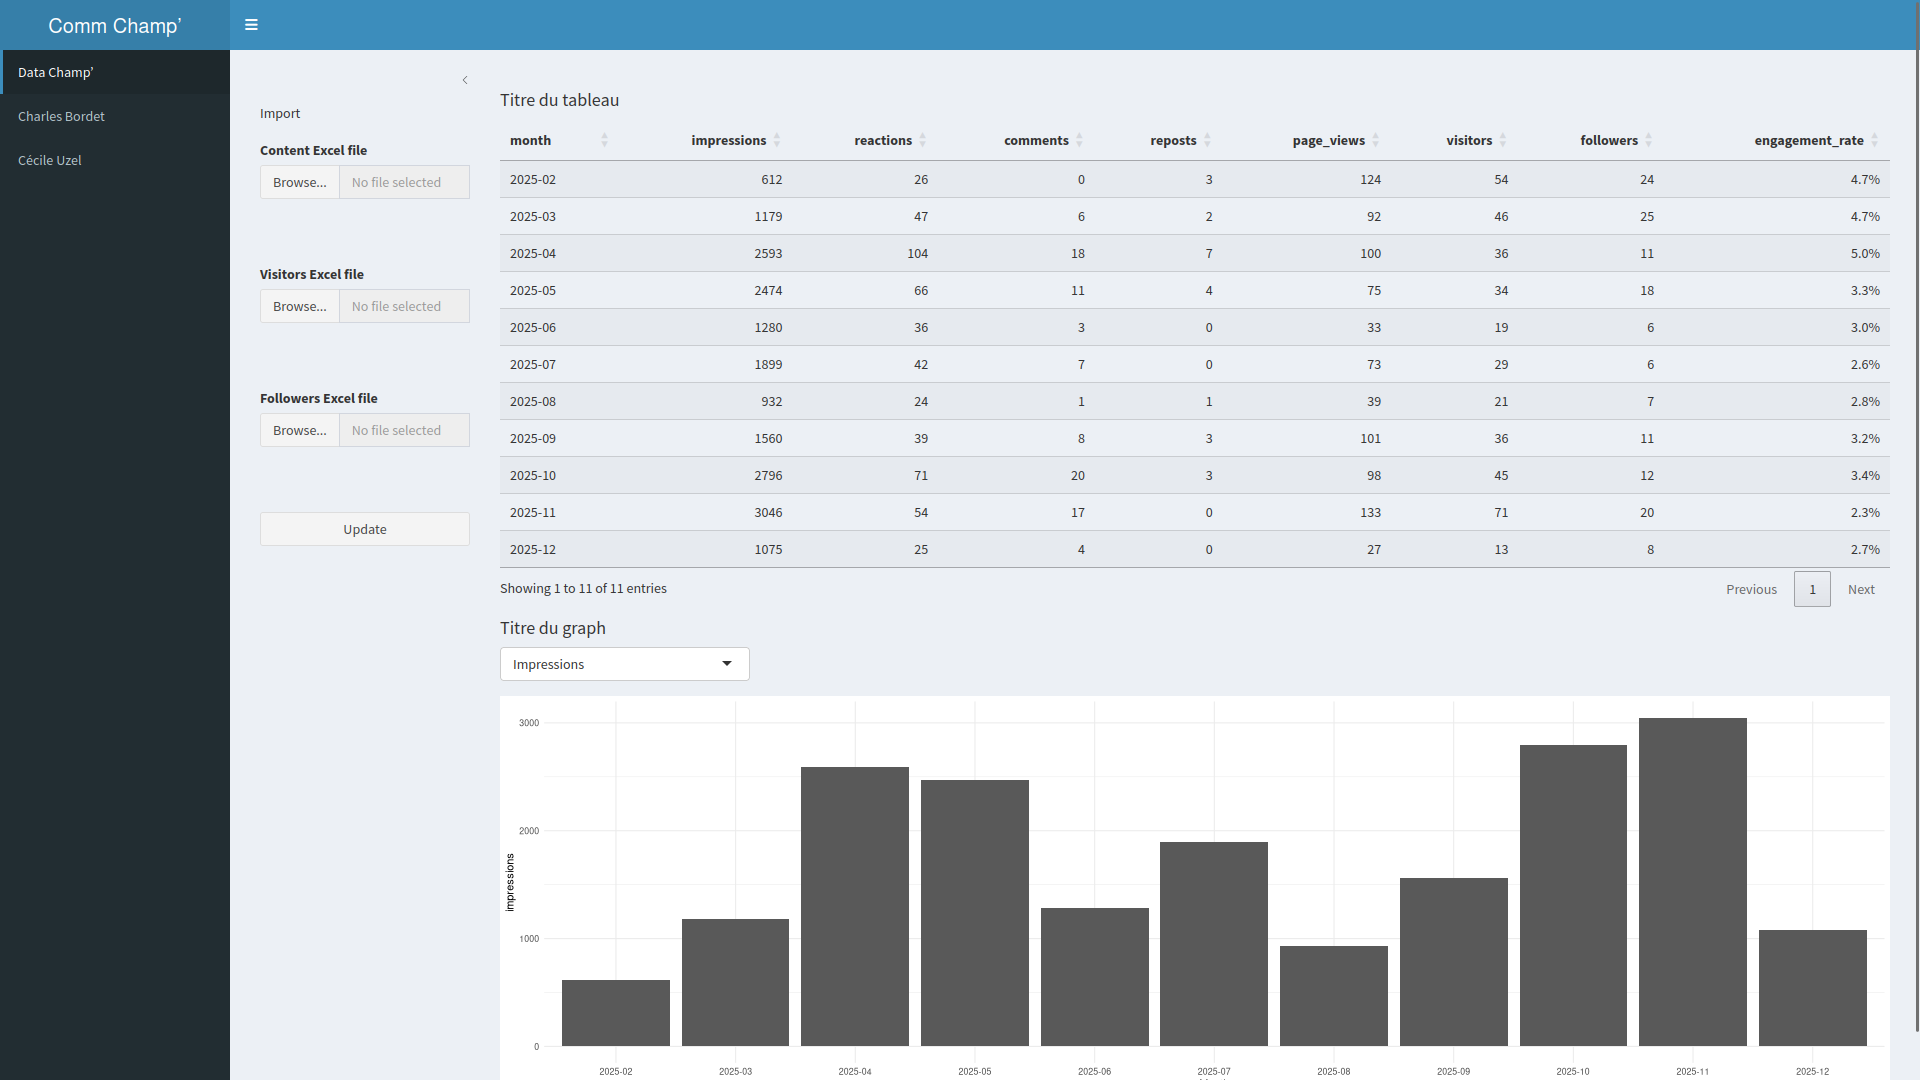Click the 'Titre du graph' heading
Image resolution: width=1920 pixels, height=1080 pixels.
[553, 628]
